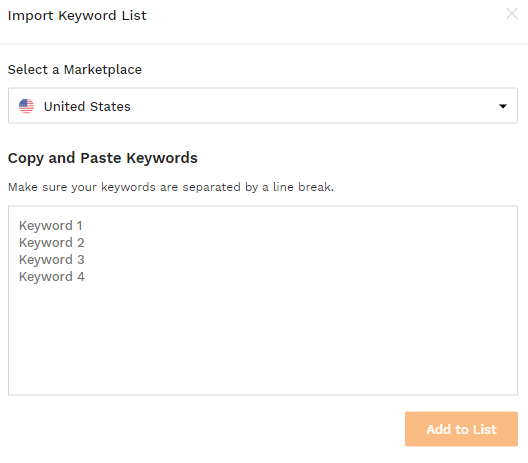528x463 pixels.
Task: Click the Keyword 2 placeholder line
Action: pos(52,243)
